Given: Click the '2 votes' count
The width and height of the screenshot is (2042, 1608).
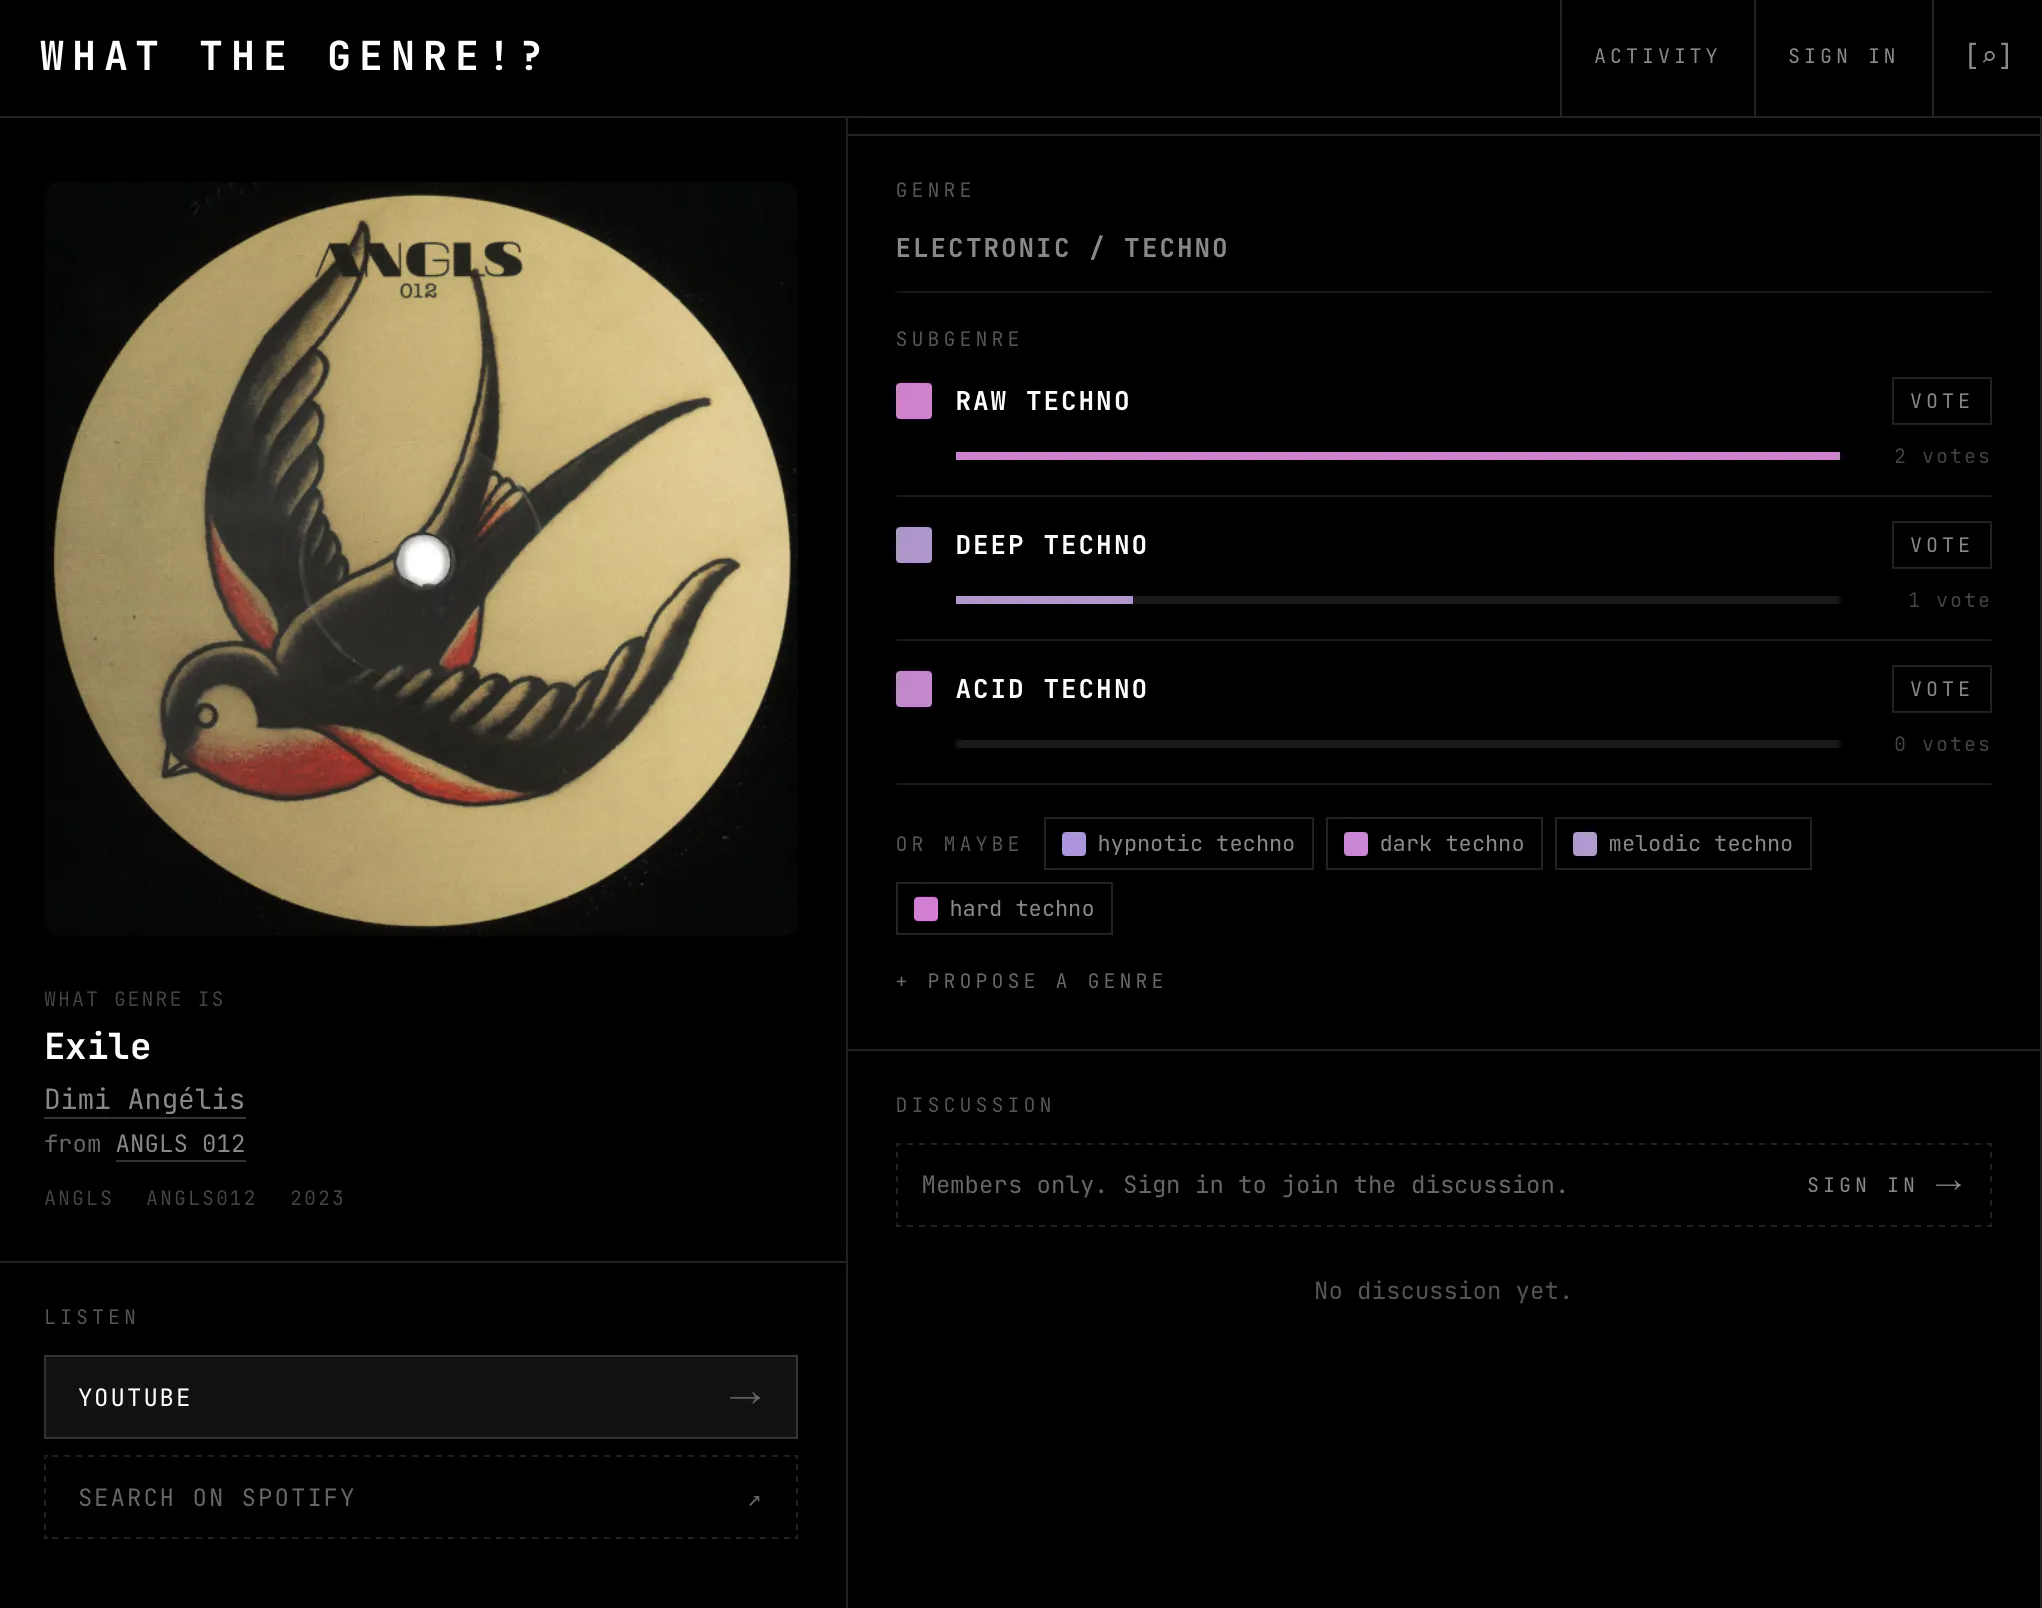Looking at the screenshot, I should coord(1942,456).
